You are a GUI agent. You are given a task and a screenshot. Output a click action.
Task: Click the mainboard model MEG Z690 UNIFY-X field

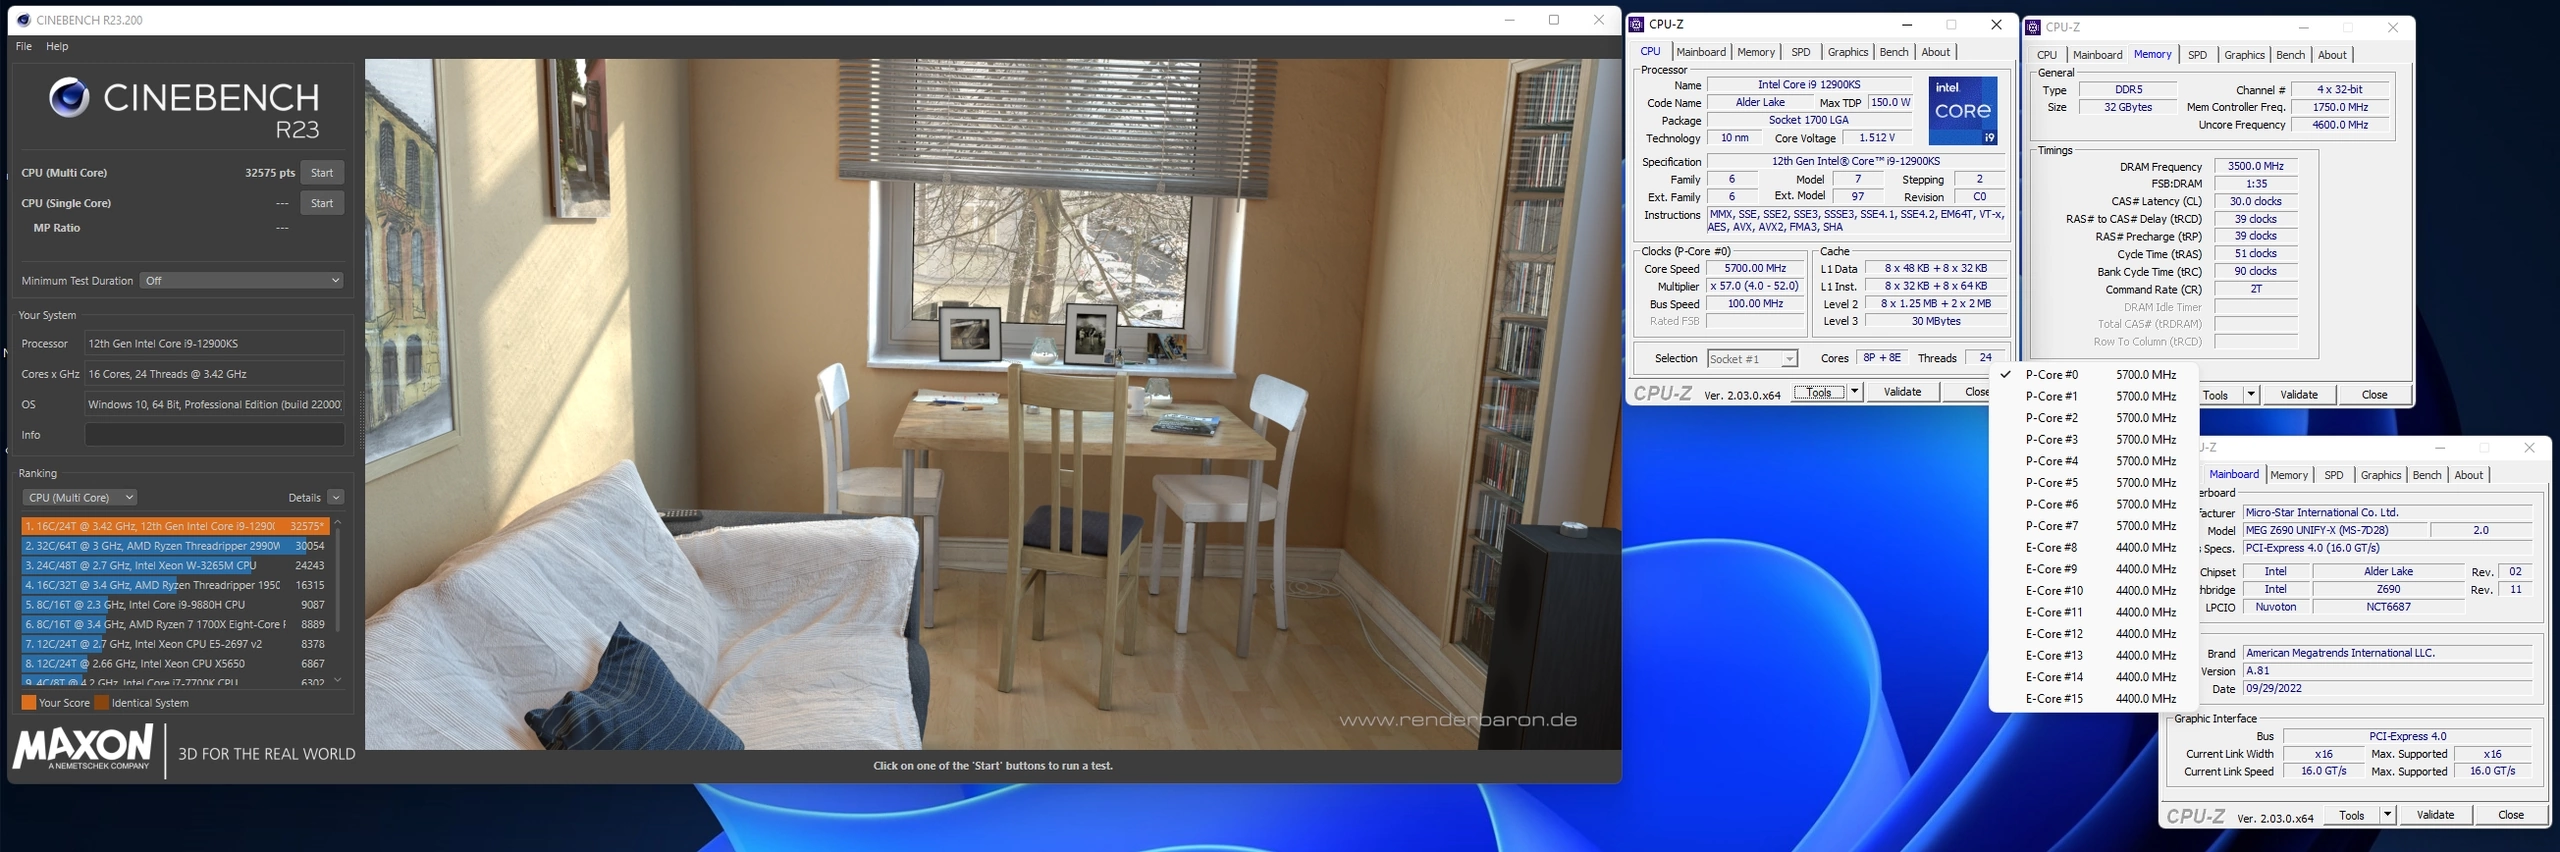coord(2336,531)
